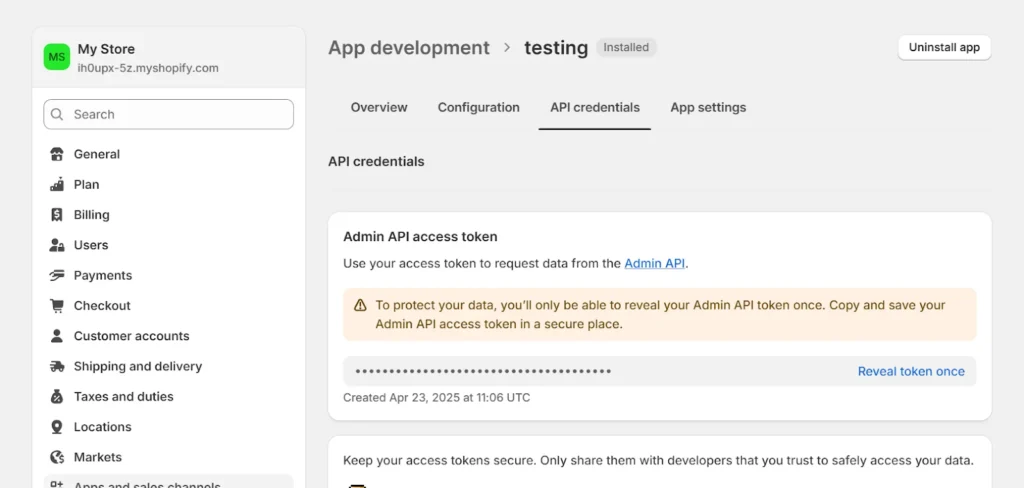The image size is (1024, 488).
Task: Open the Customer accounts settings
Action: coord(131,336)
